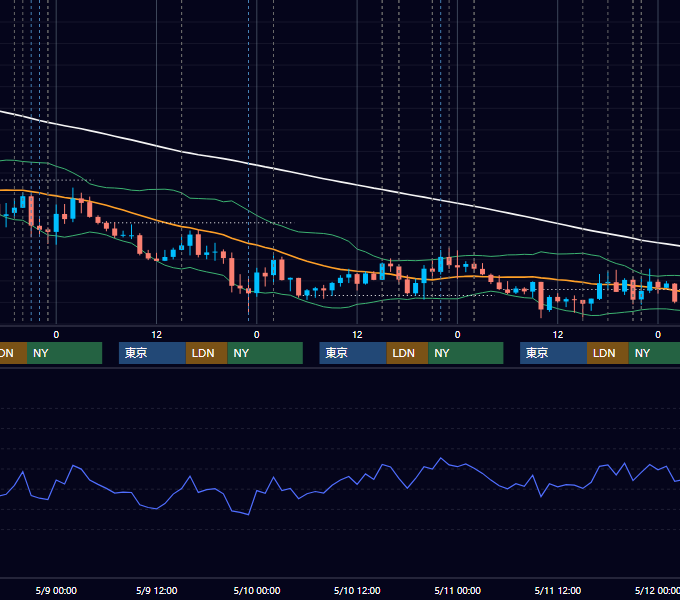Click the 5/11 12:00 date label

tap(558, 590)
